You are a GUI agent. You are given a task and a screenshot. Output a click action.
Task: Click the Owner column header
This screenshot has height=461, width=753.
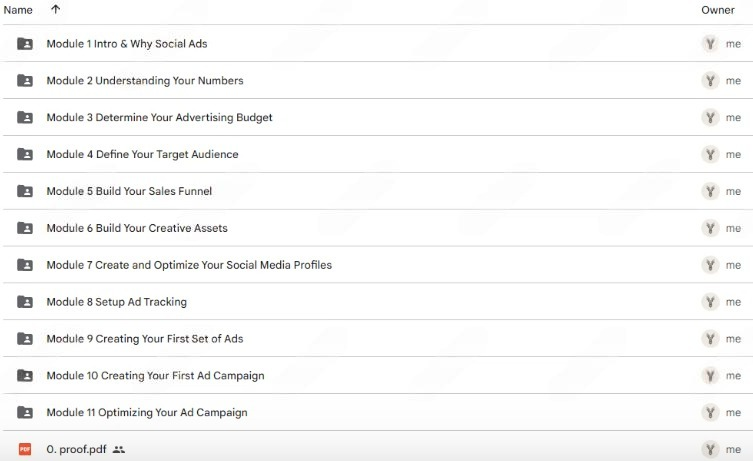pos(717,10)
